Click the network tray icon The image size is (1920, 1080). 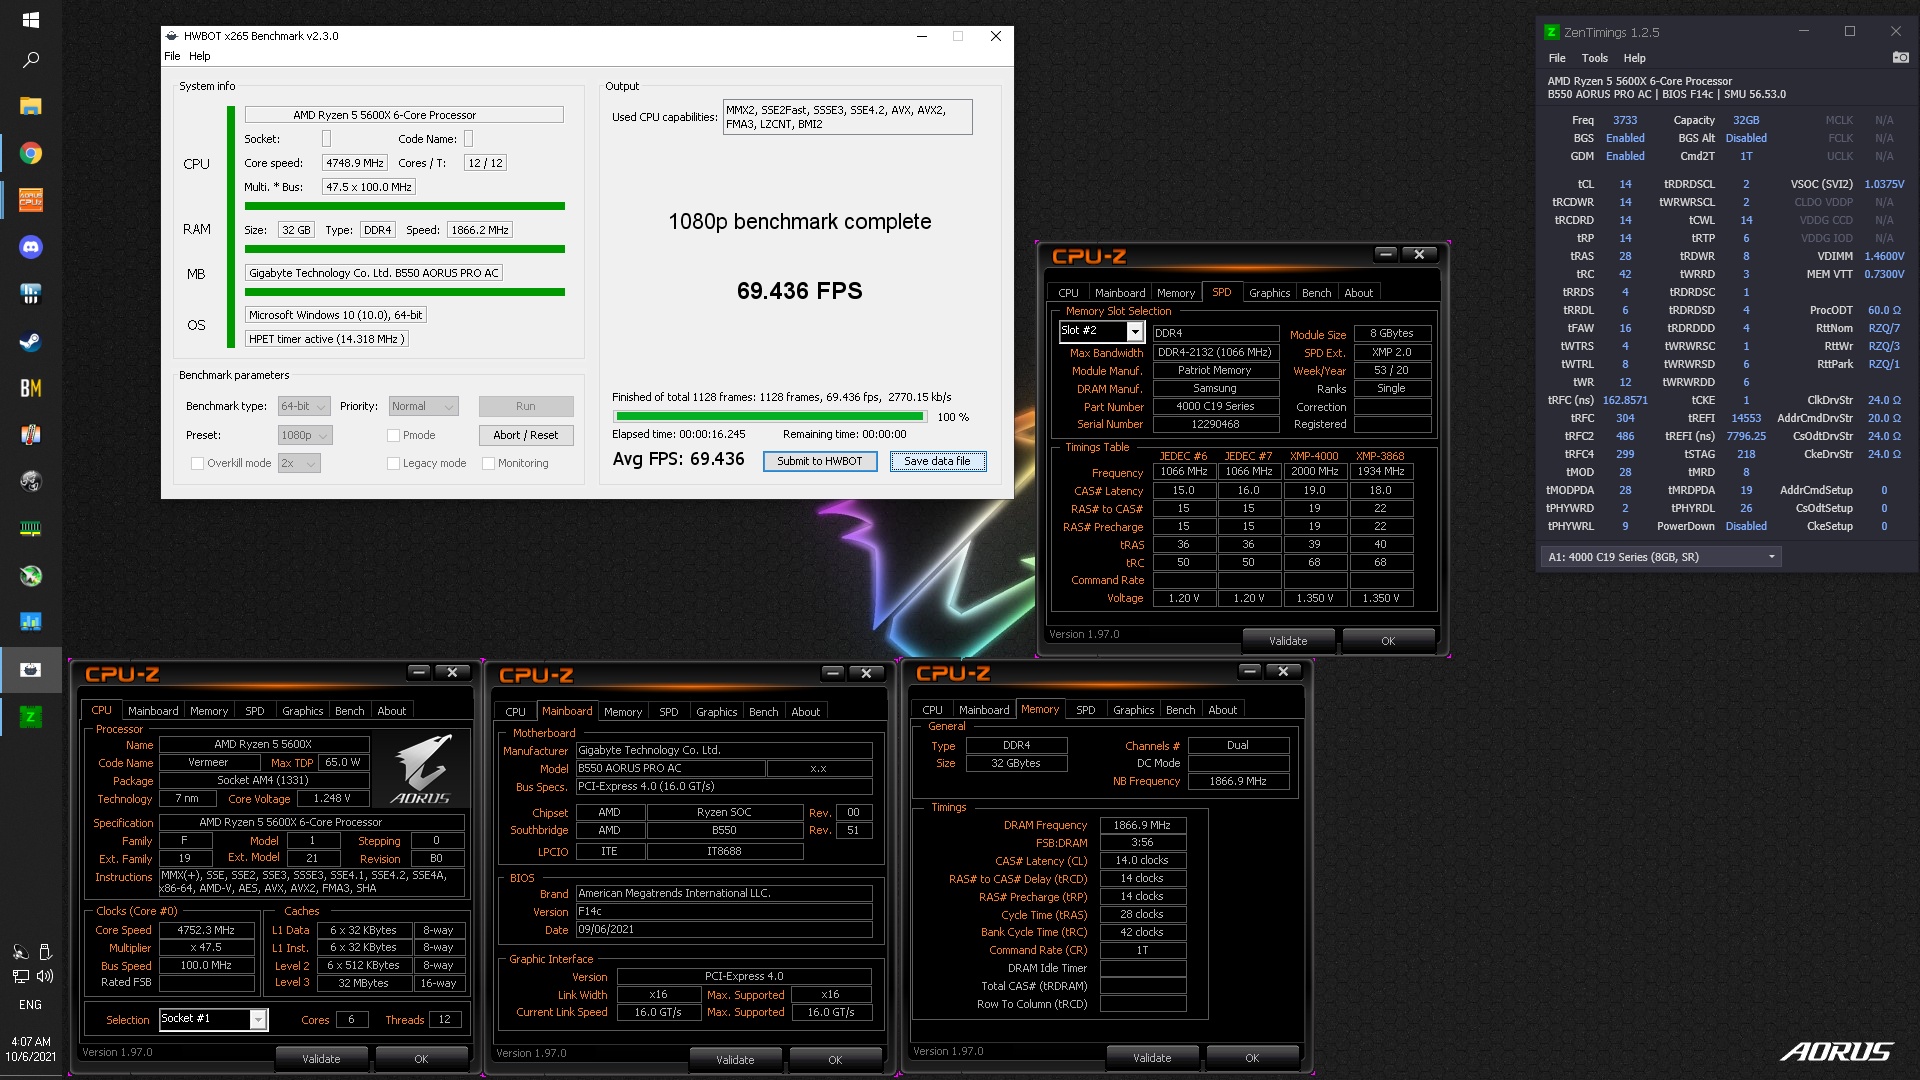[x=20, y=976]
